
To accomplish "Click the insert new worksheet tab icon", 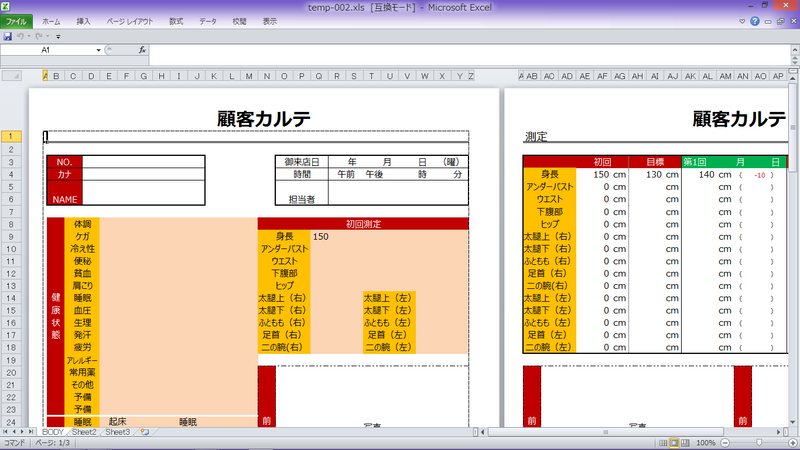I will (146, 432).
